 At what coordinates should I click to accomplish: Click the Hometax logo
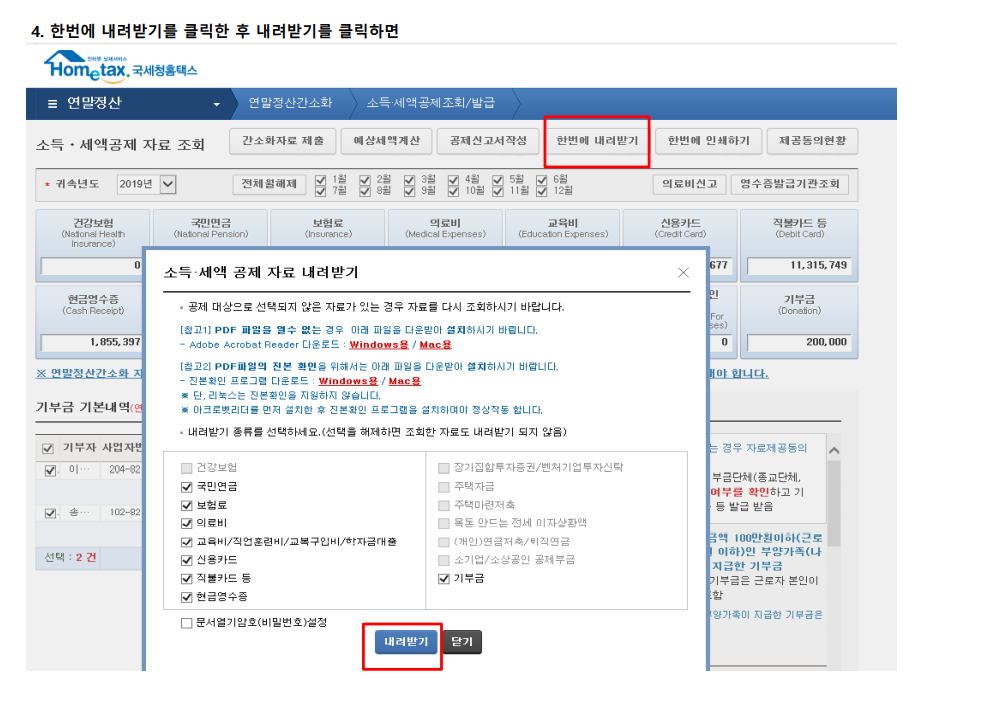pyautogui.click(x=120, y=67)
